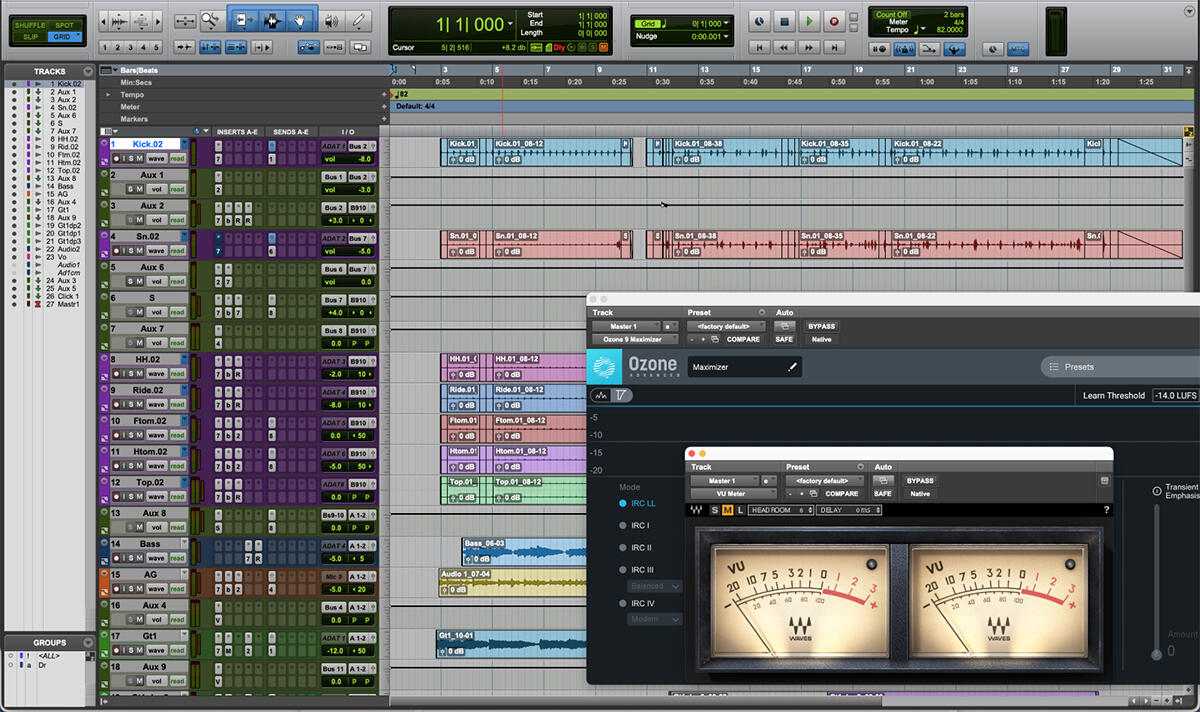Click the -14.0 LUFS threshold field
The image size is (1200, 712).
click(x=1175, y=395)
